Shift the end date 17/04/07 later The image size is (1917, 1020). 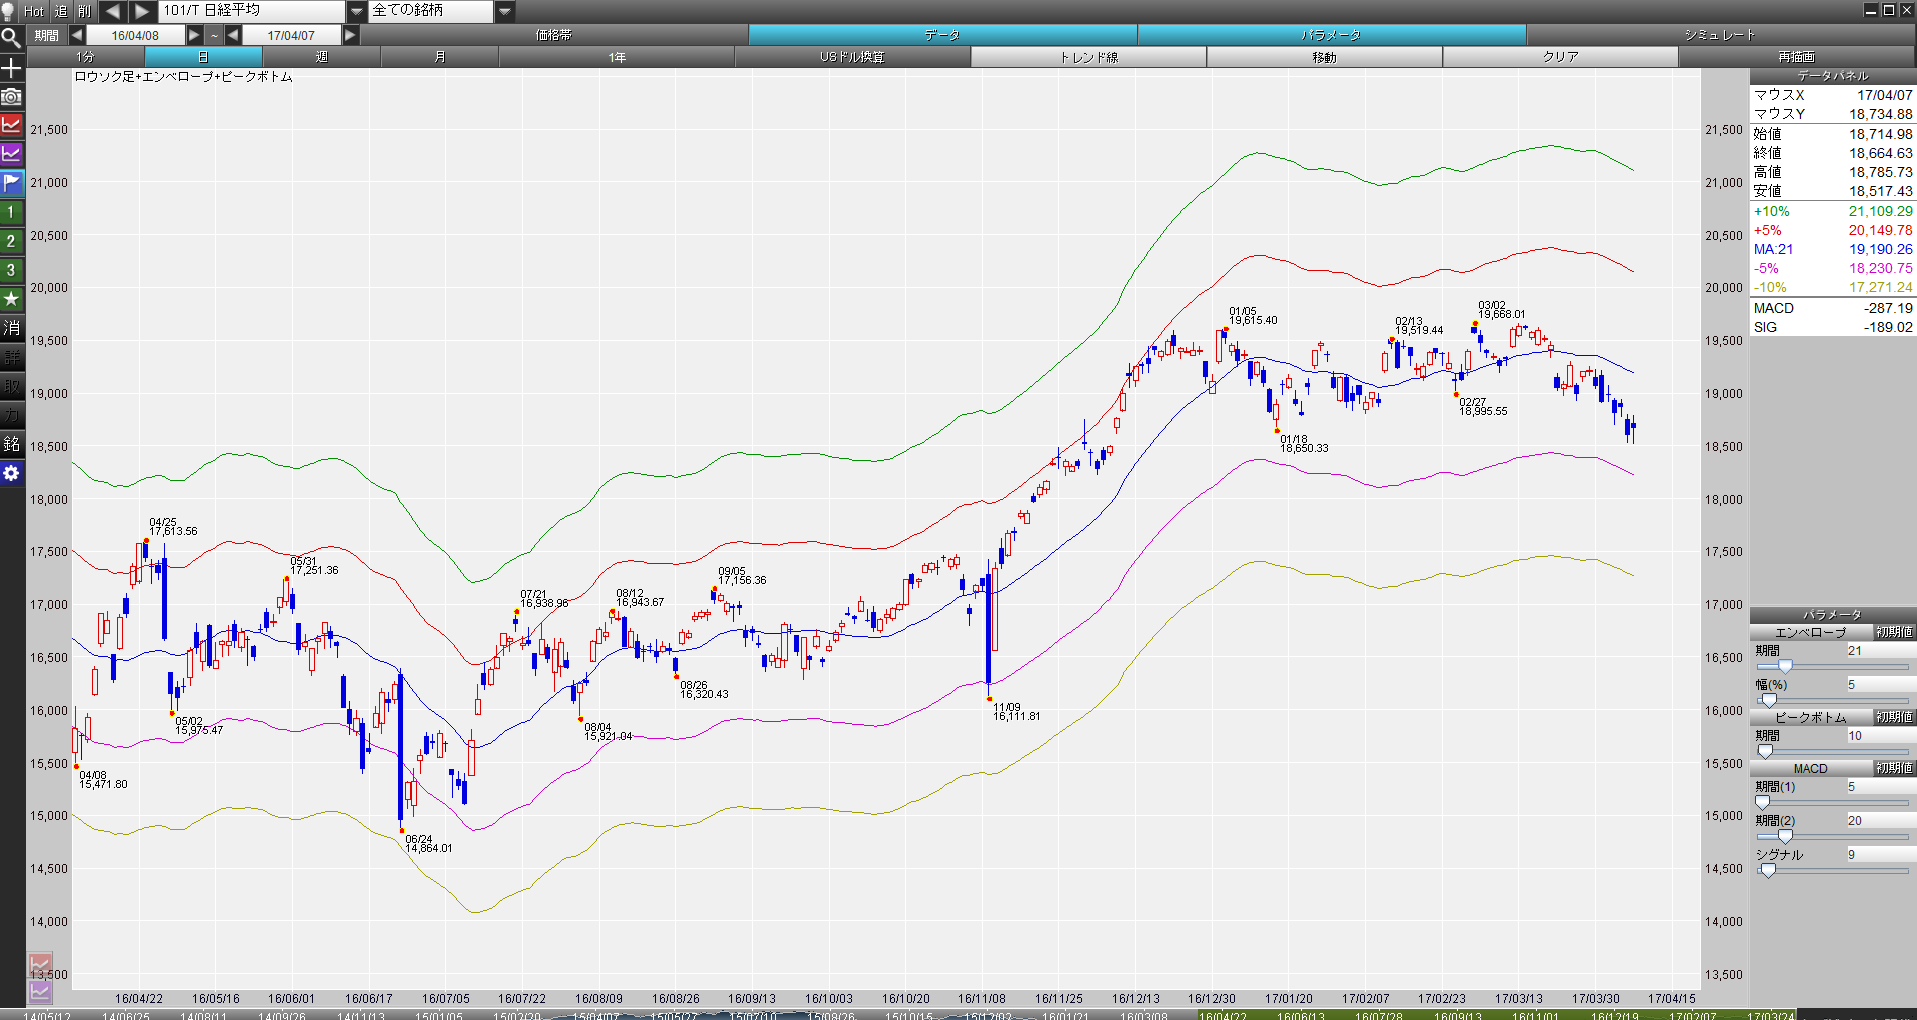coord(350,35)
